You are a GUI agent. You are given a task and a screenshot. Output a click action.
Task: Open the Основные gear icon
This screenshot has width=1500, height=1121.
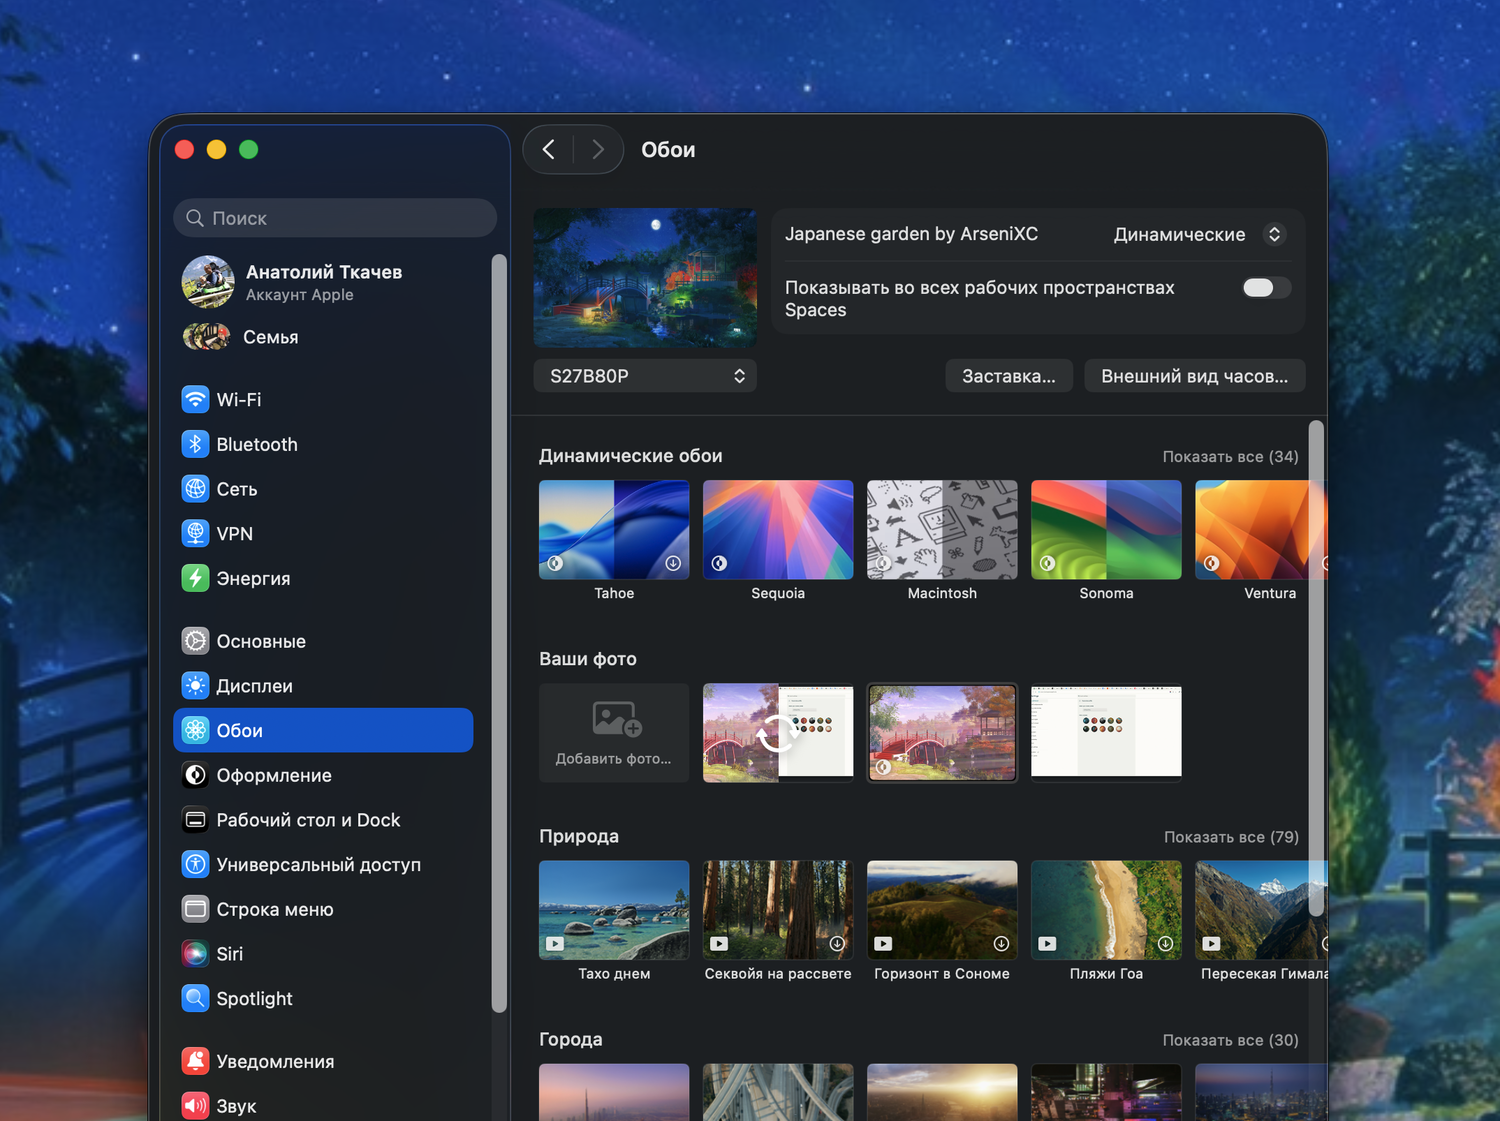195,641
